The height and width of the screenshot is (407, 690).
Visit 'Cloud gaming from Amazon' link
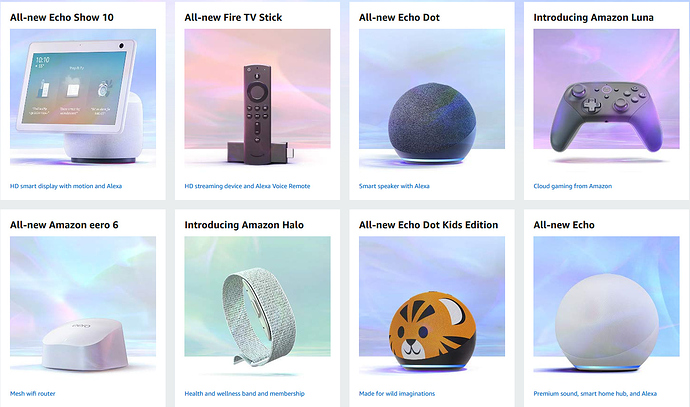(573, 186)
